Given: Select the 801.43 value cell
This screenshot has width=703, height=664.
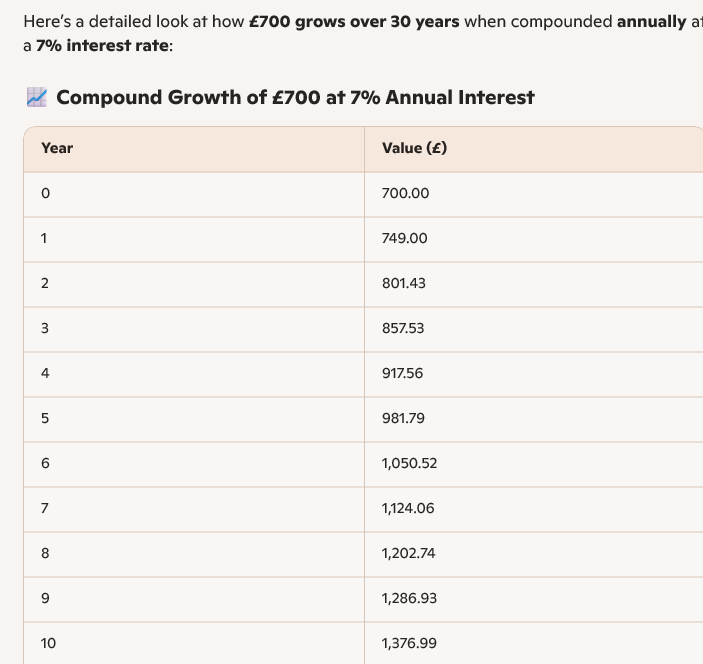Looking at the screenshot, I should [x=404, y=283].
